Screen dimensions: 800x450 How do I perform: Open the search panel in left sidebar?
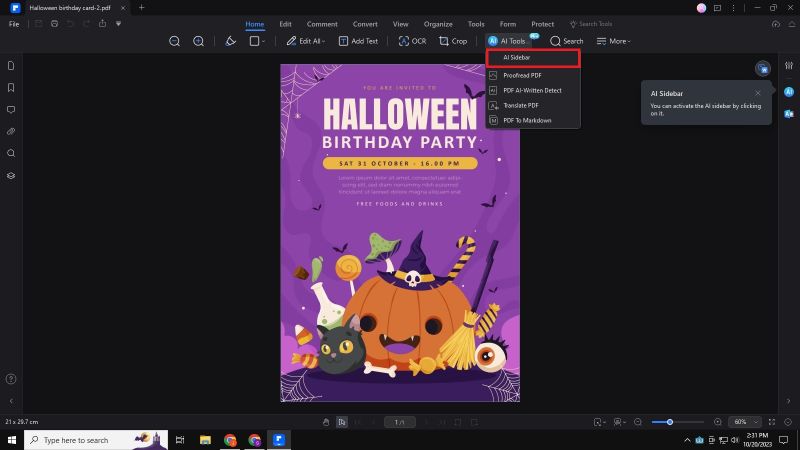tap(11, 153)
